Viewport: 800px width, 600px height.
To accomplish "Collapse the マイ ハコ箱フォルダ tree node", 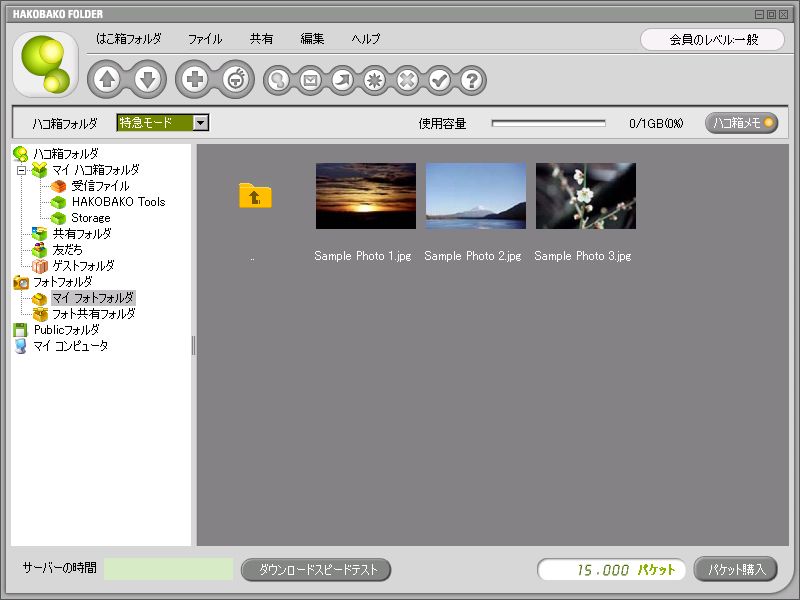I will [x=21, y=170].
